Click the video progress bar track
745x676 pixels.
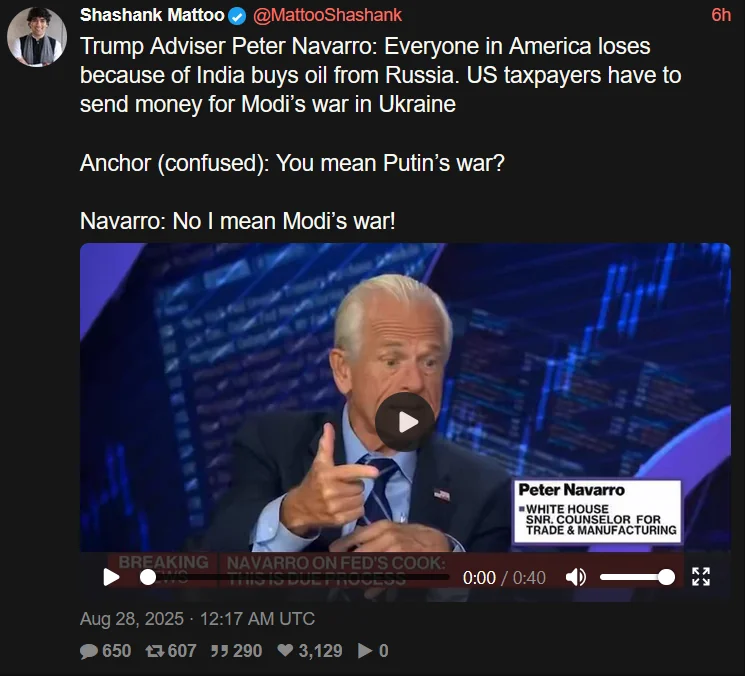tap(295, 577)
